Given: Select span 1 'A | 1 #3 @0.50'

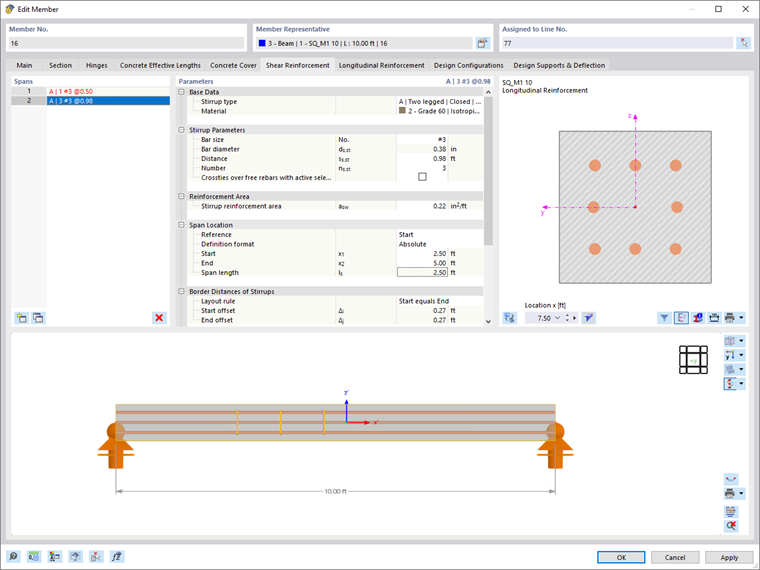Looking at the screenshot, I should coord(91,91).
